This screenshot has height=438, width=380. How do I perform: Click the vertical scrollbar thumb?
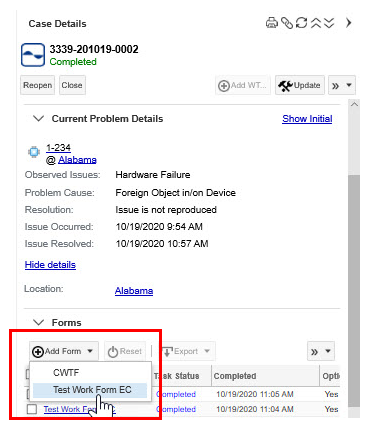click(x=354, y=290)
